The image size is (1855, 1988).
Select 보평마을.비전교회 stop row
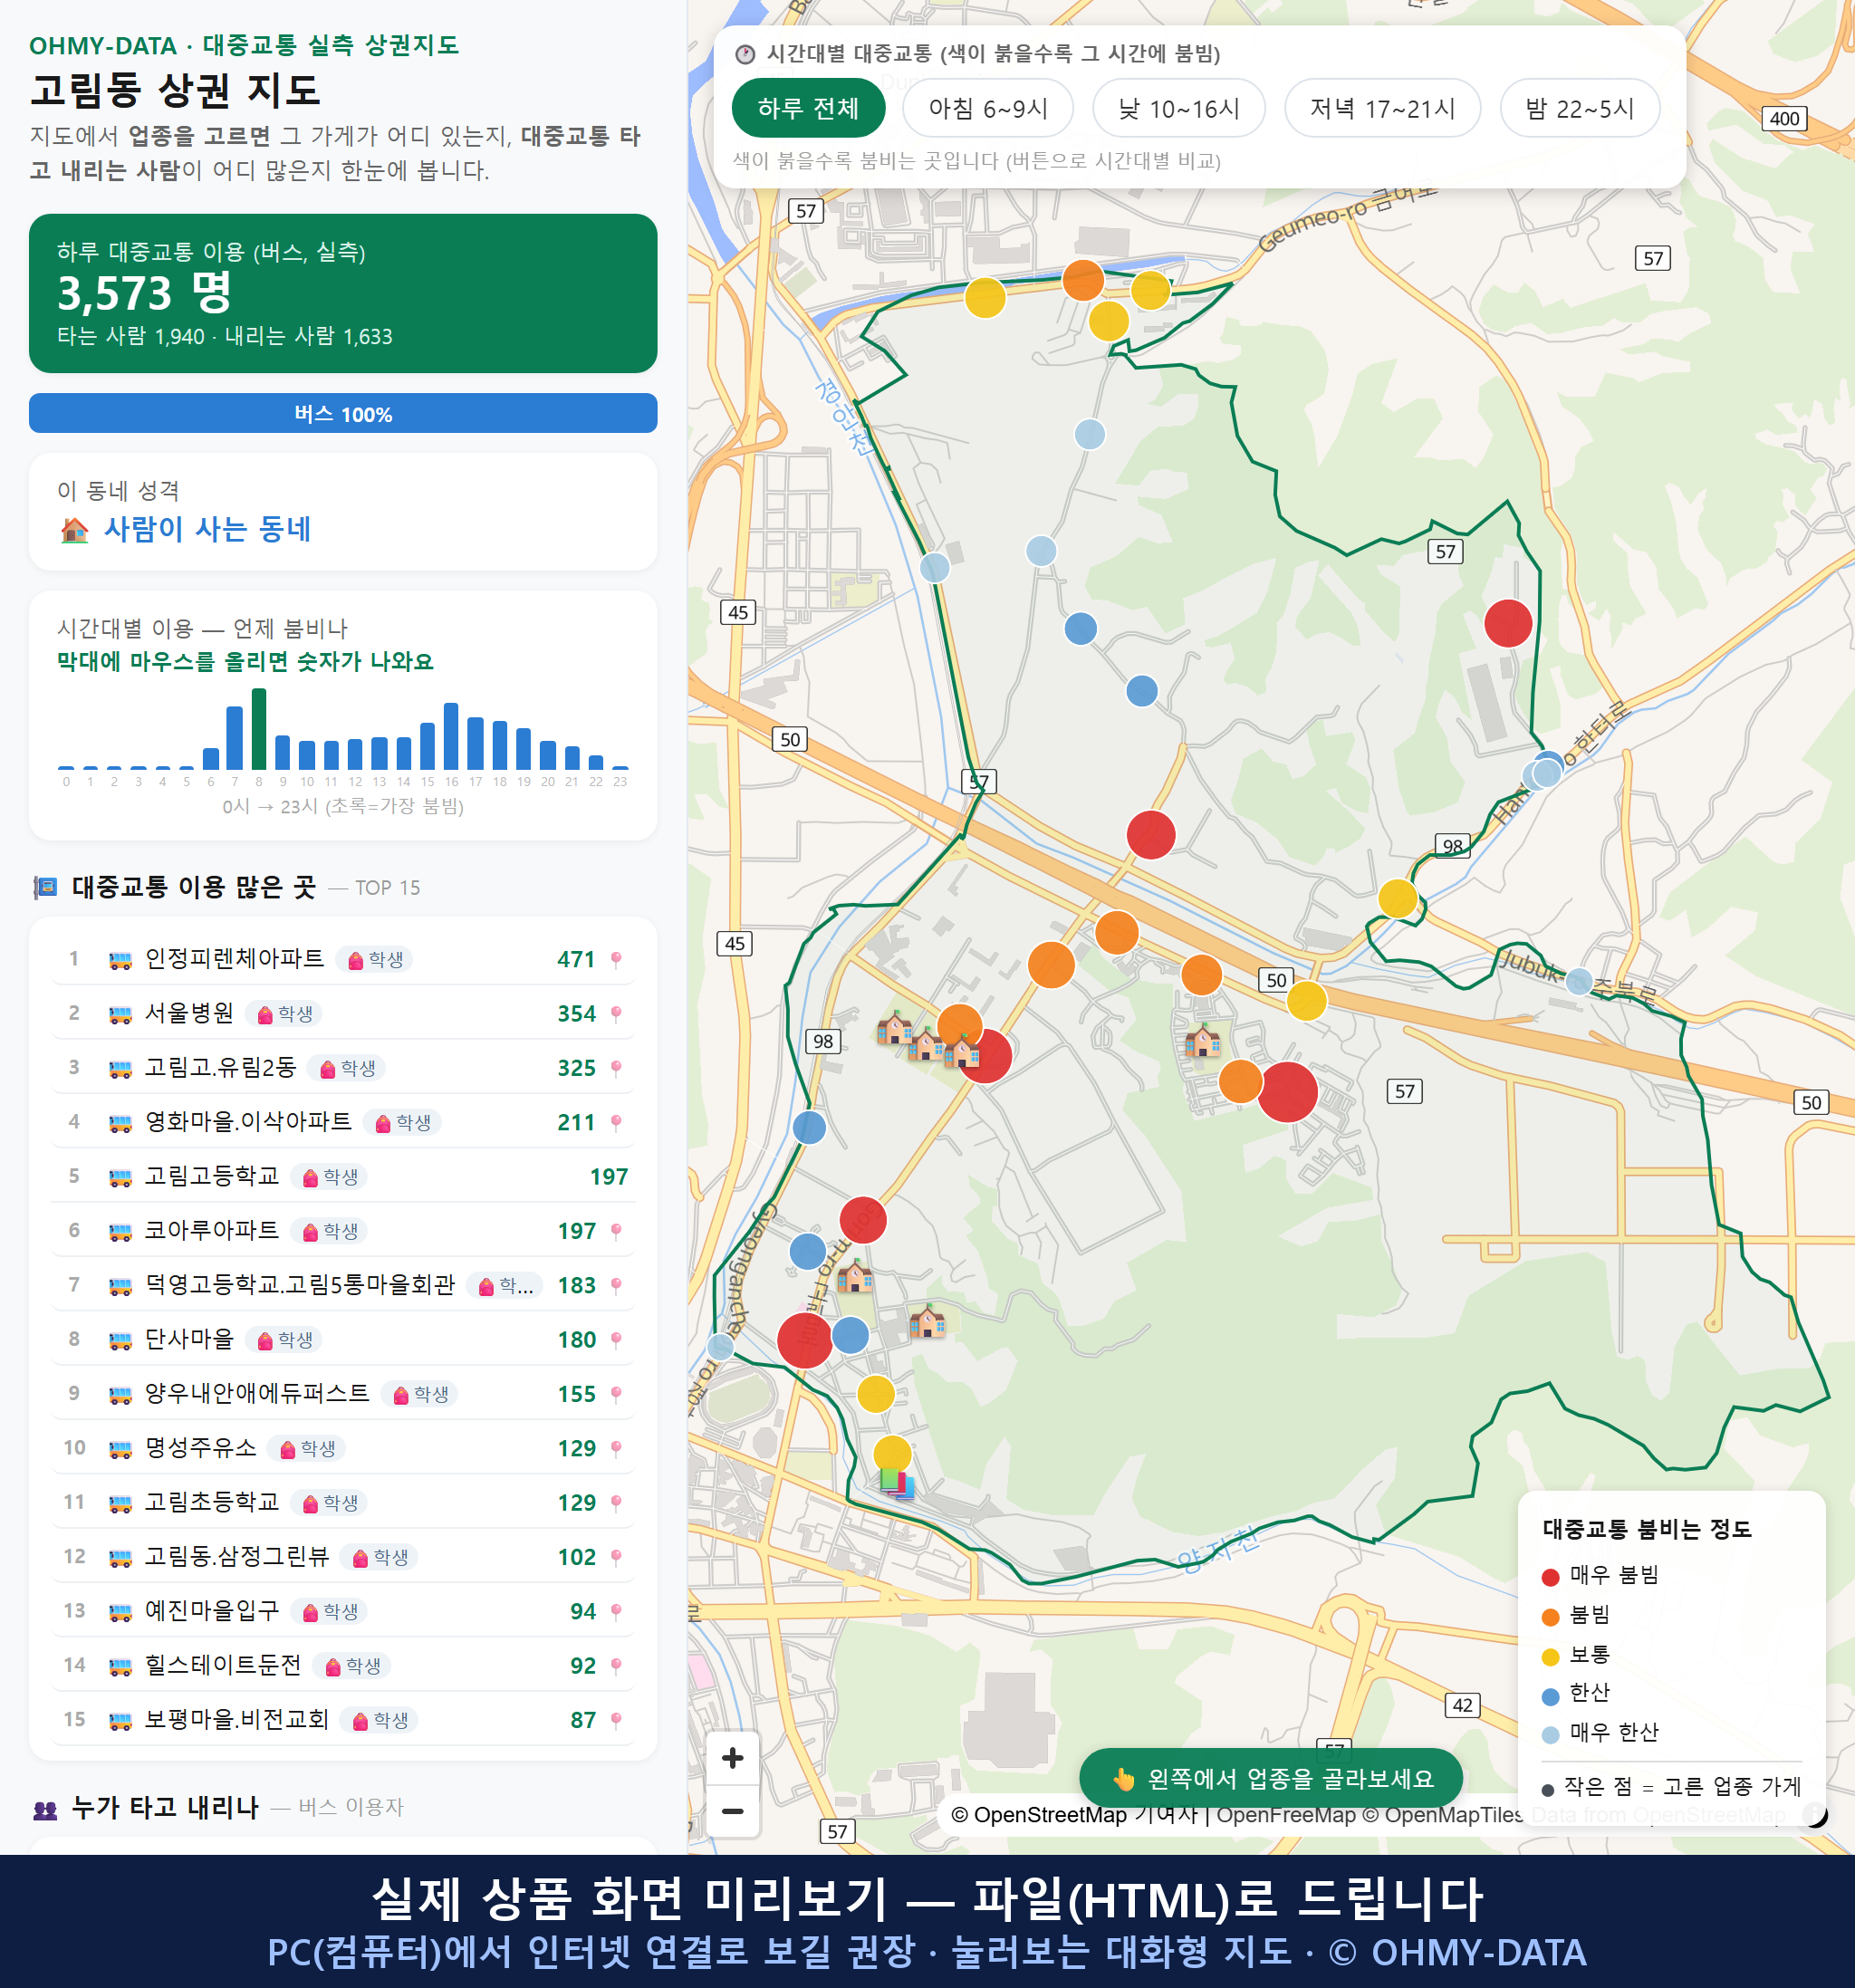click(x=342, y=1720)
